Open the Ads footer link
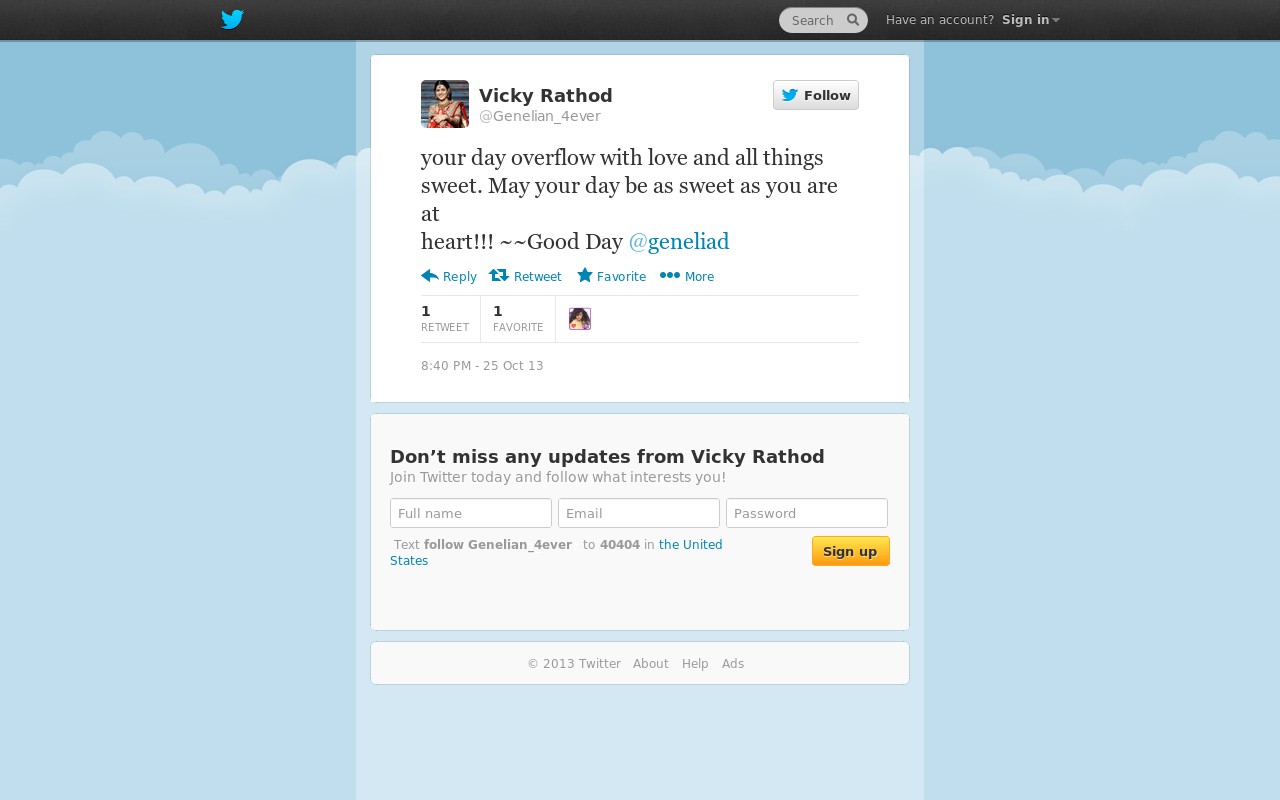 733,664
